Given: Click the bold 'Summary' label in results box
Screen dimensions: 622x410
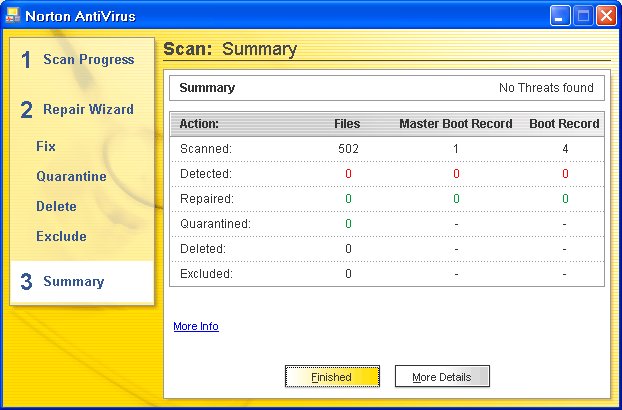Looking at the screenshot, I should [207, 88].
